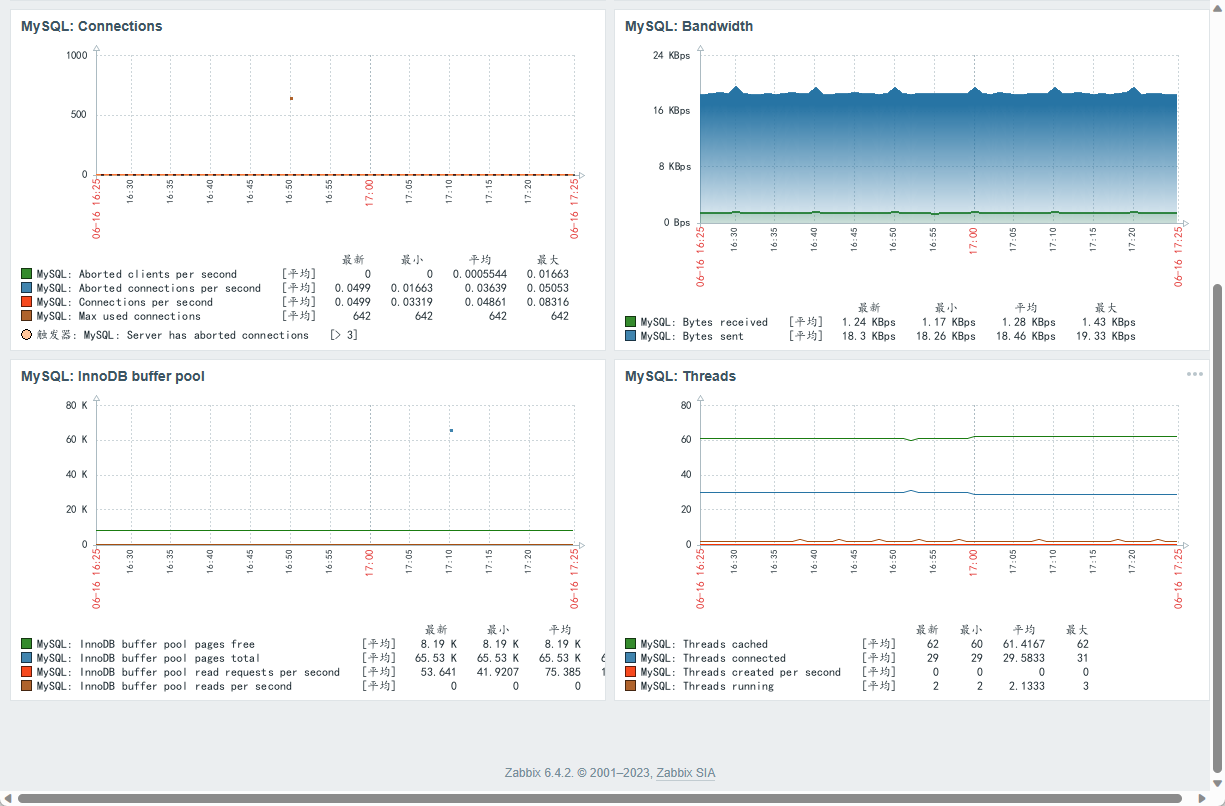Click the InnoDB buffer pool reads per second label
1225x806 pixels.
[x=165, y=686]
